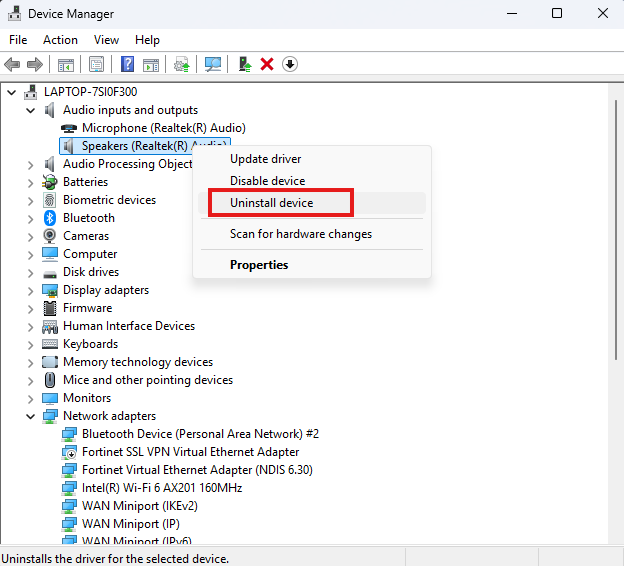
Task: Select the Computer category label
Action: tap(90, 254)
